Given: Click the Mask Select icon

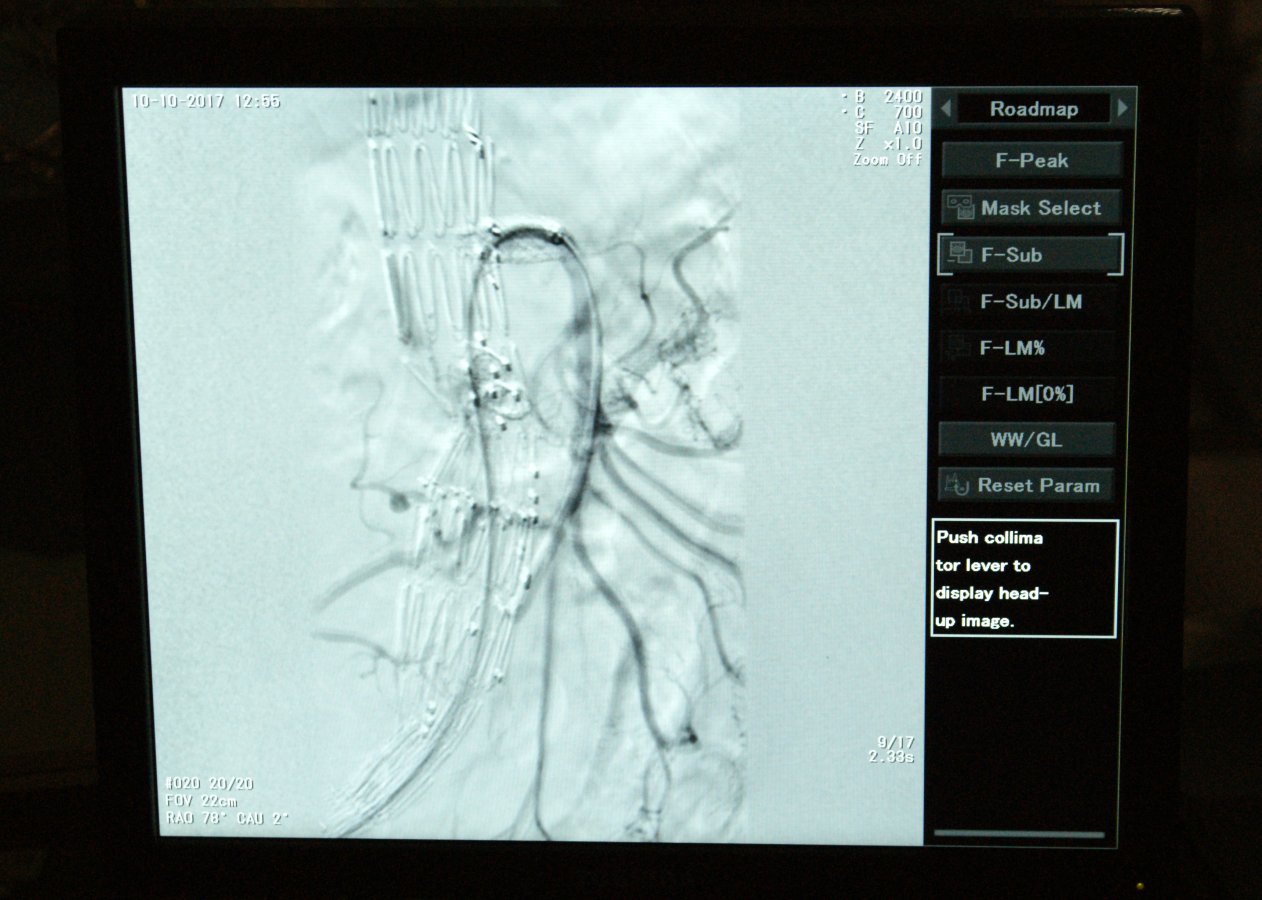Looking at the screenshot, I should tap(961, 208).
